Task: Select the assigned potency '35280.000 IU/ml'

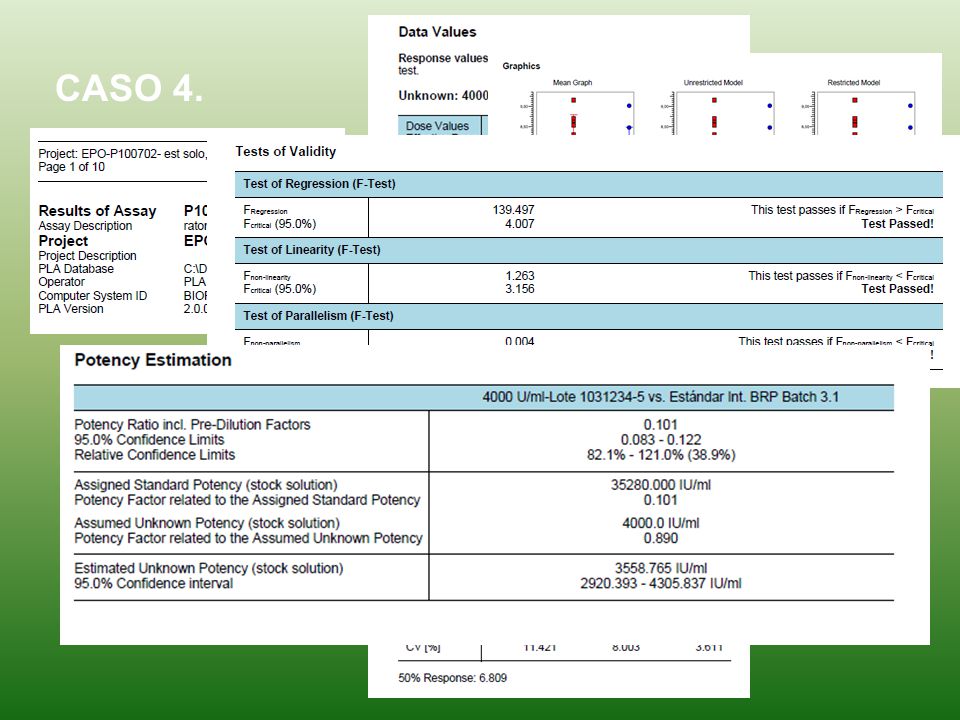Action: coord(661,485)
